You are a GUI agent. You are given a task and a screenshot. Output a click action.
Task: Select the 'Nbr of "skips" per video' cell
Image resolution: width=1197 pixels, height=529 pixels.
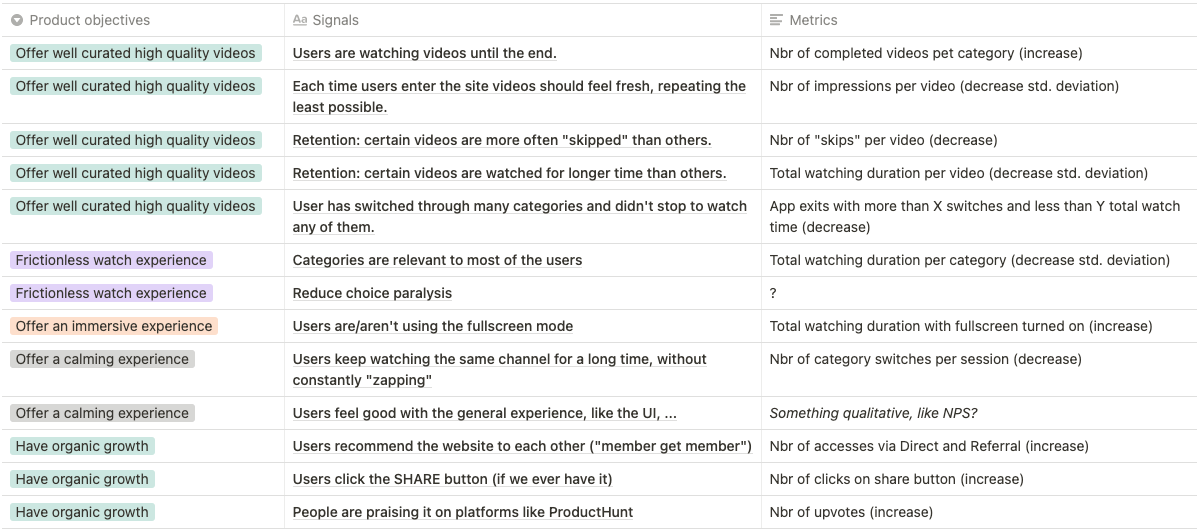pos(883,140)
